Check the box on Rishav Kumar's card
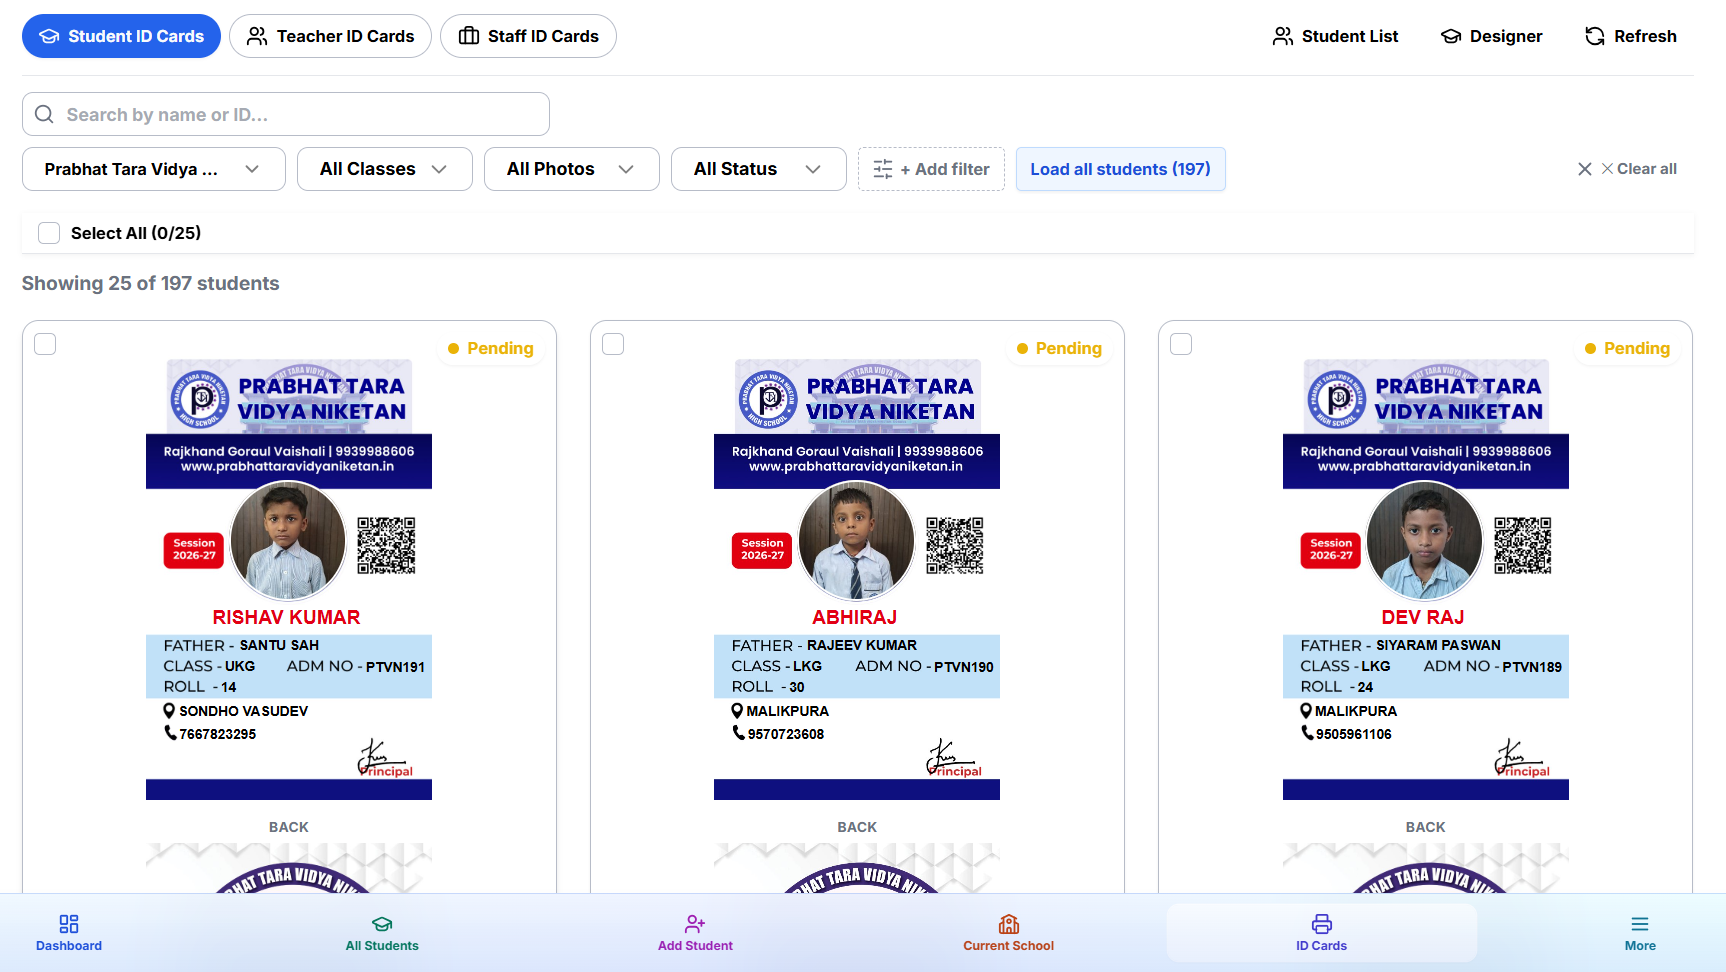This screenshot has height=972, width=1726. (45, 344)
